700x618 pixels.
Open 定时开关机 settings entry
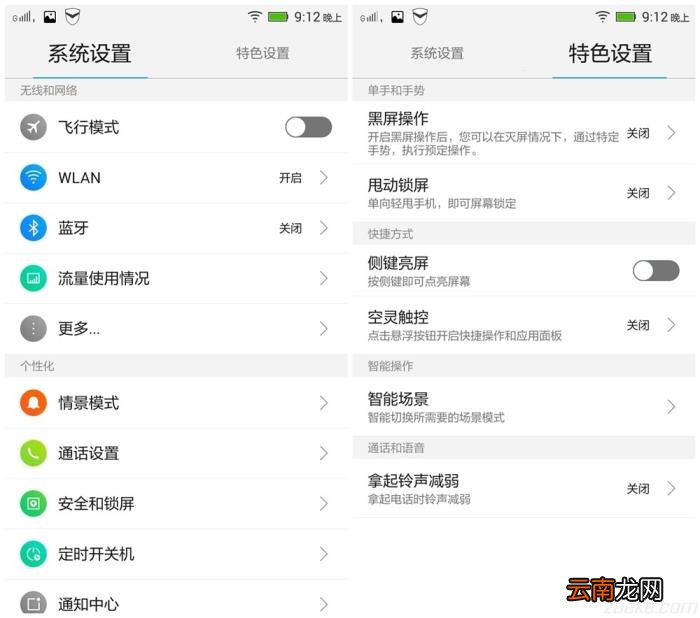click(x=176, y=554)
